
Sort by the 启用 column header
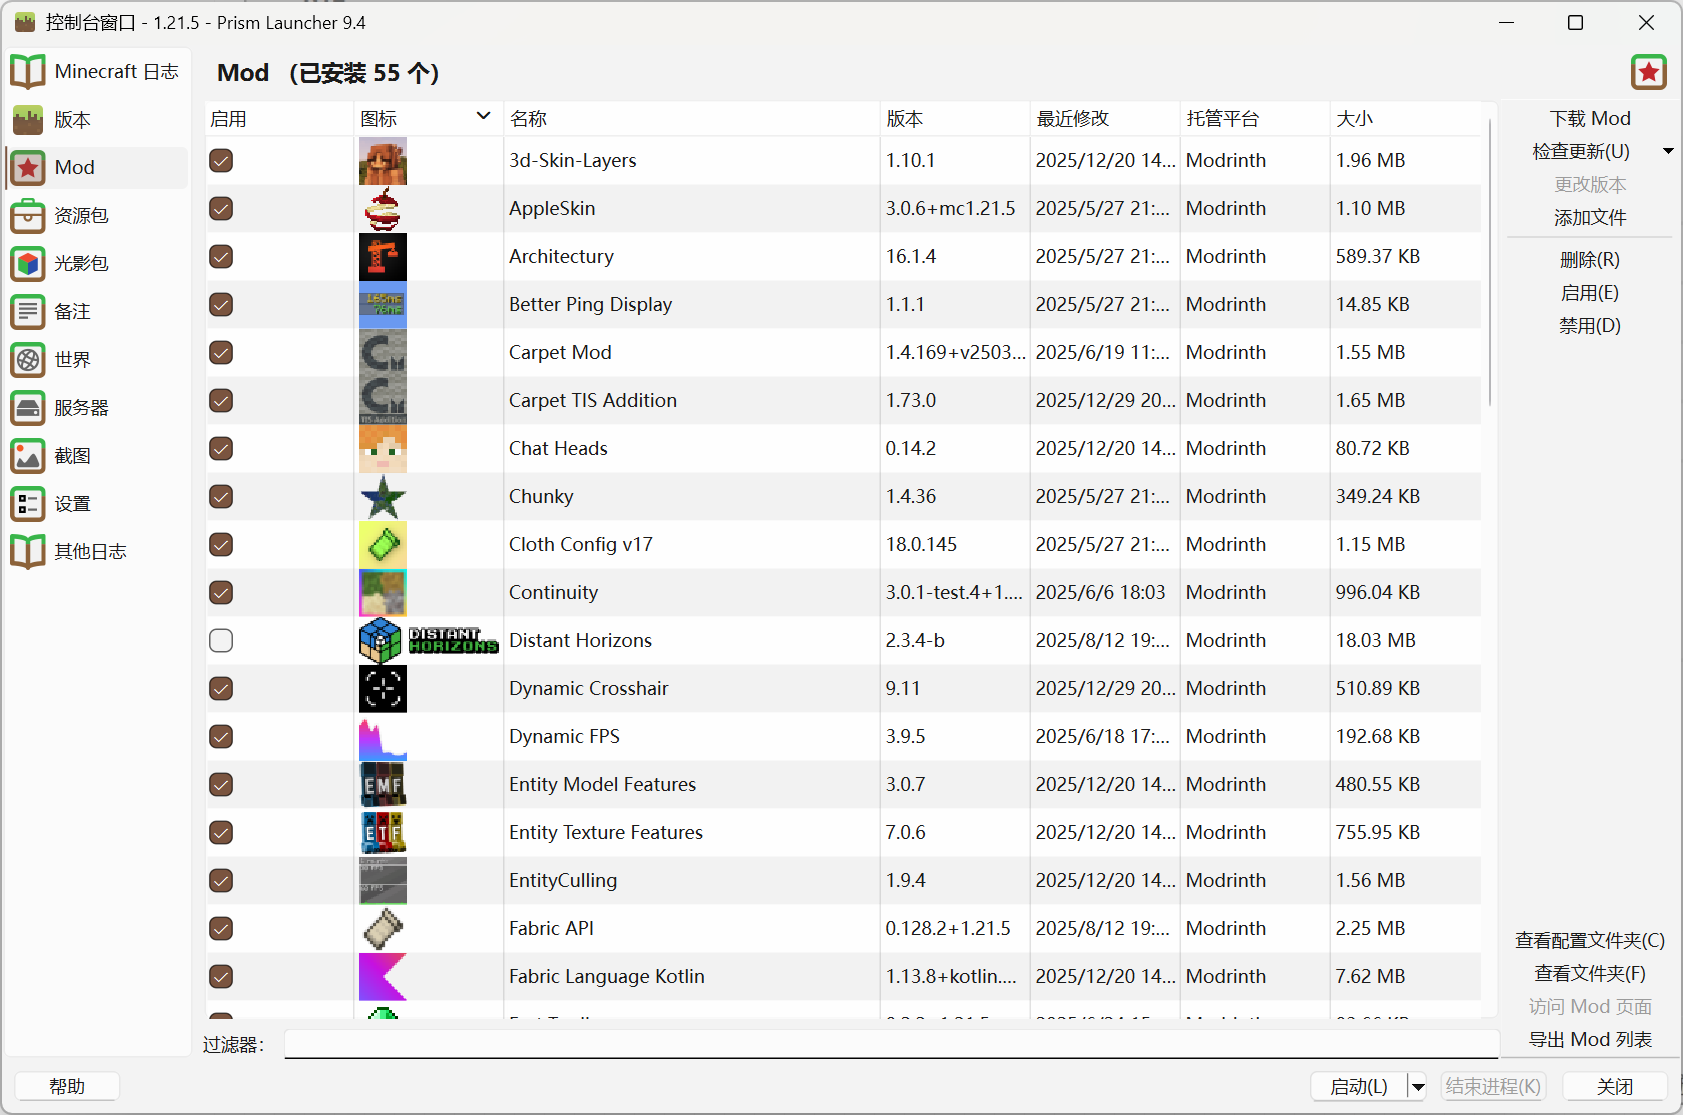pyautogui.click(x=279, y=119)
